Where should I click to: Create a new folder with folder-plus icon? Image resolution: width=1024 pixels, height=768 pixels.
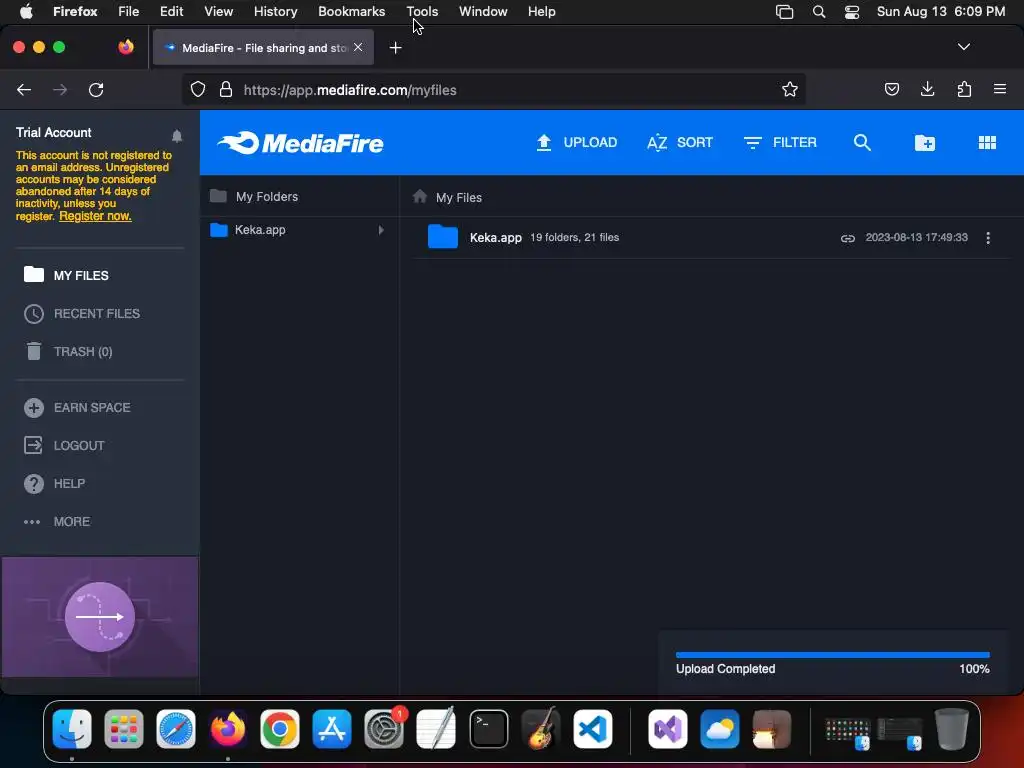(x=925, y=142)
